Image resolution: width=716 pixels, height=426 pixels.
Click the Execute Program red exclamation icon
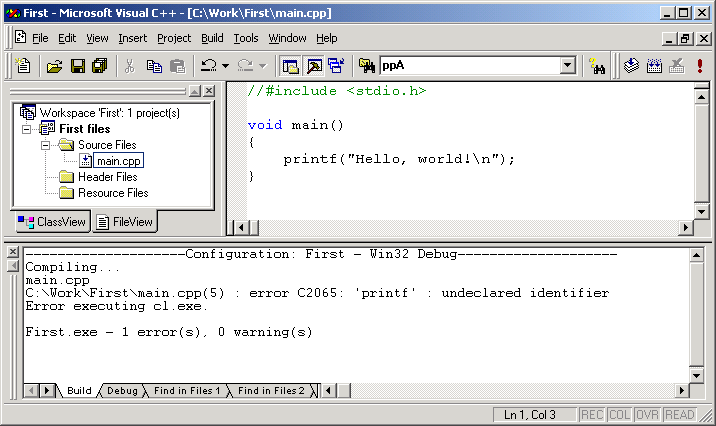pos(700,66)
